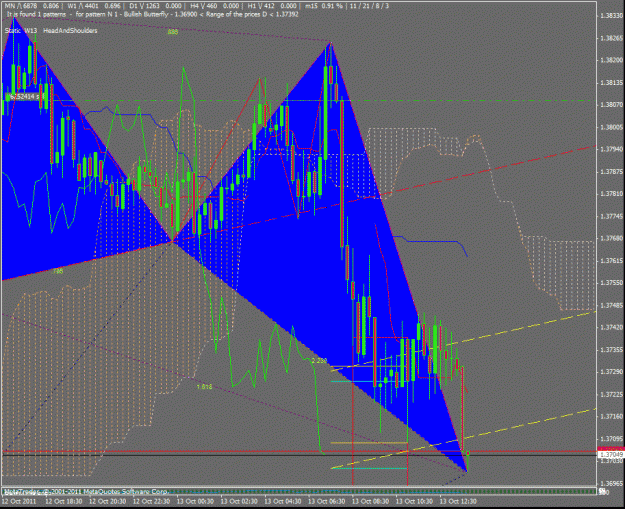Image resolution: width=625 pixels, height=509 pixels.
Task: Click the 1.38265 price axis label
Action: tap(611, 38)
